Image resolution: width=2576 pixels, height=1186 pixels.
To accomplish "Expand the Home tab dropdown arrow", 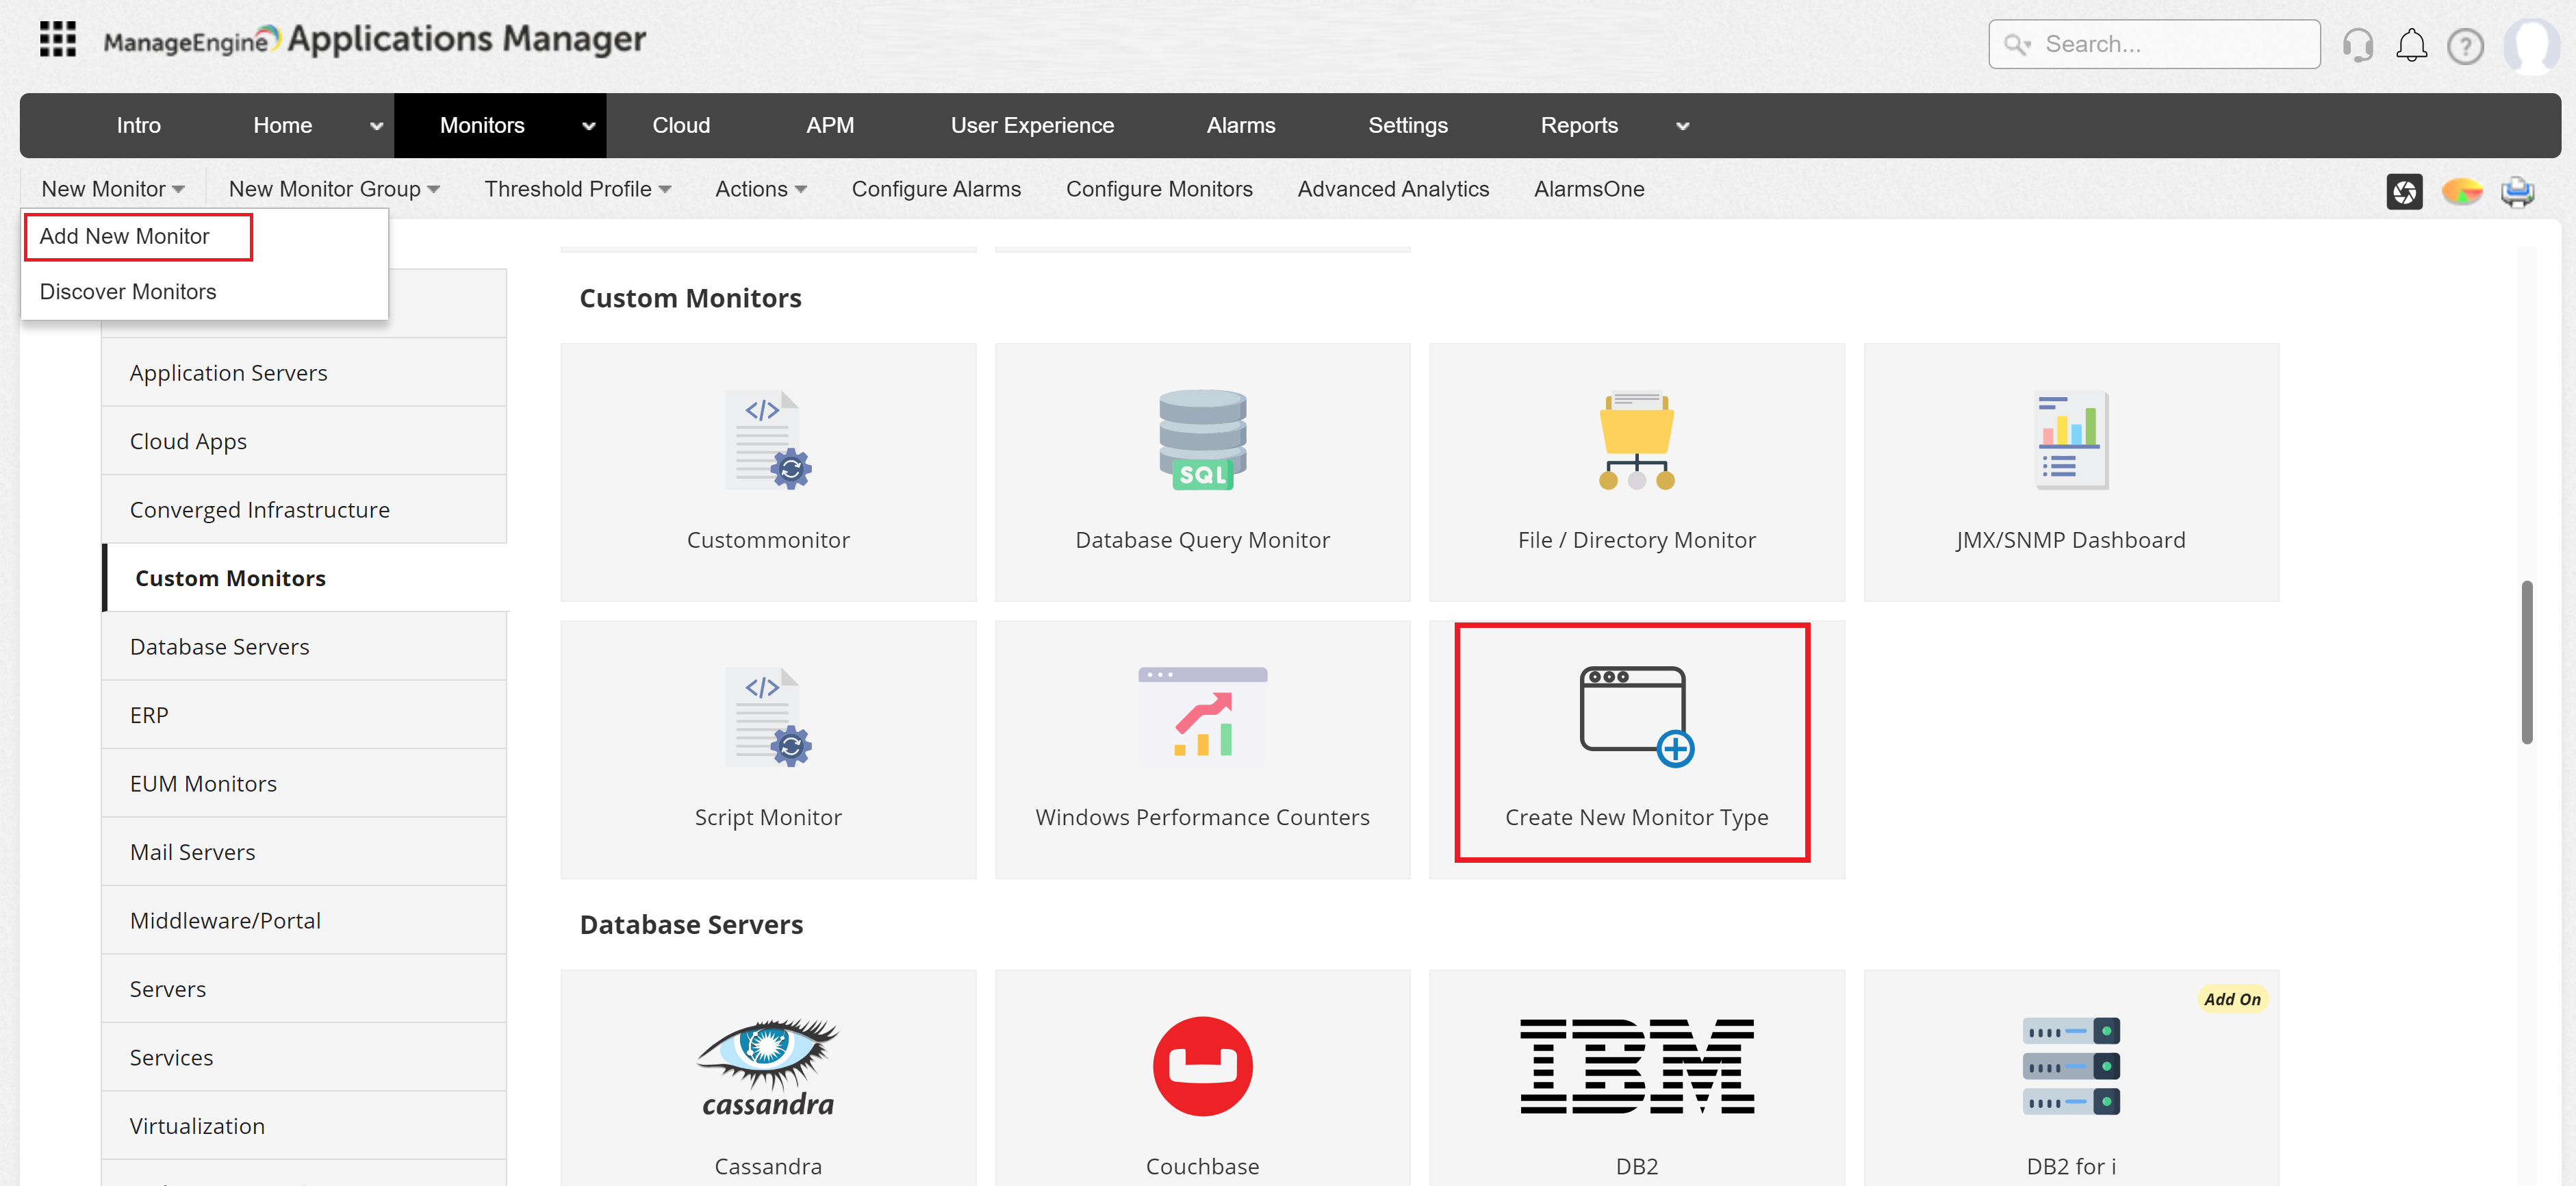I will (377, 126).
